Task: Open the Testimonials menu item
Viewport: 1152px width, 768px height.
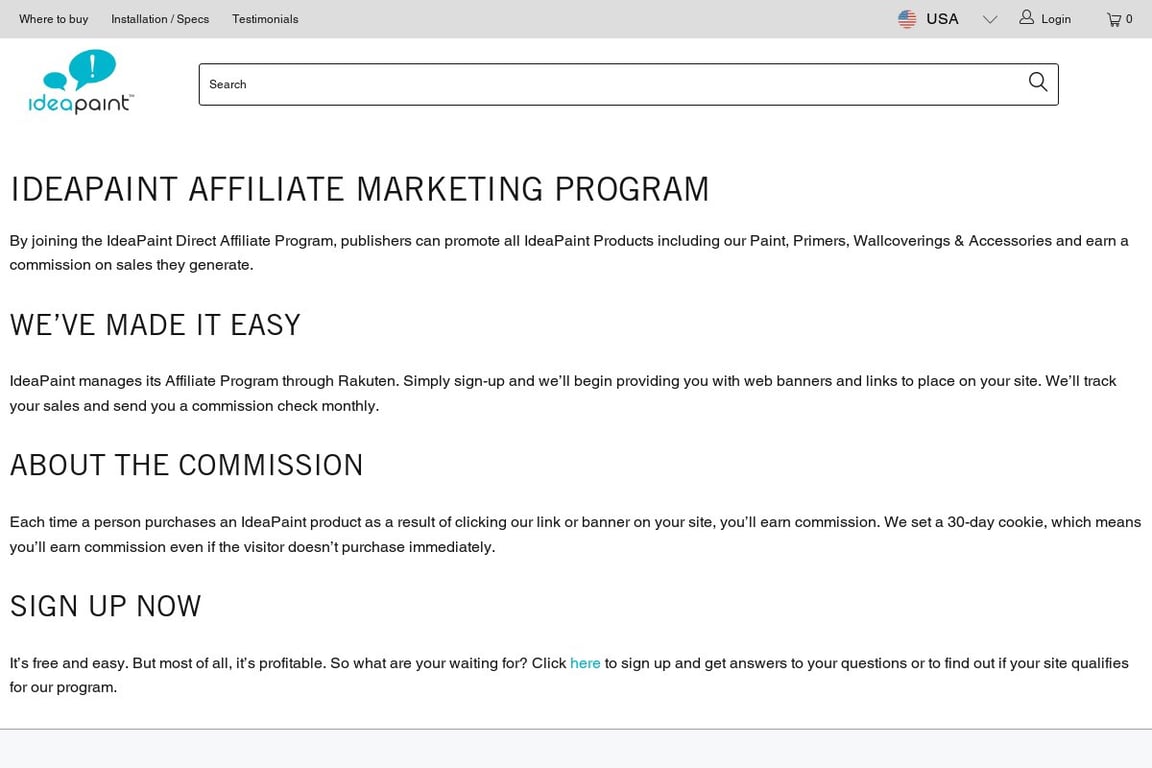Action: pyautogui.click(x=265, y=19)
